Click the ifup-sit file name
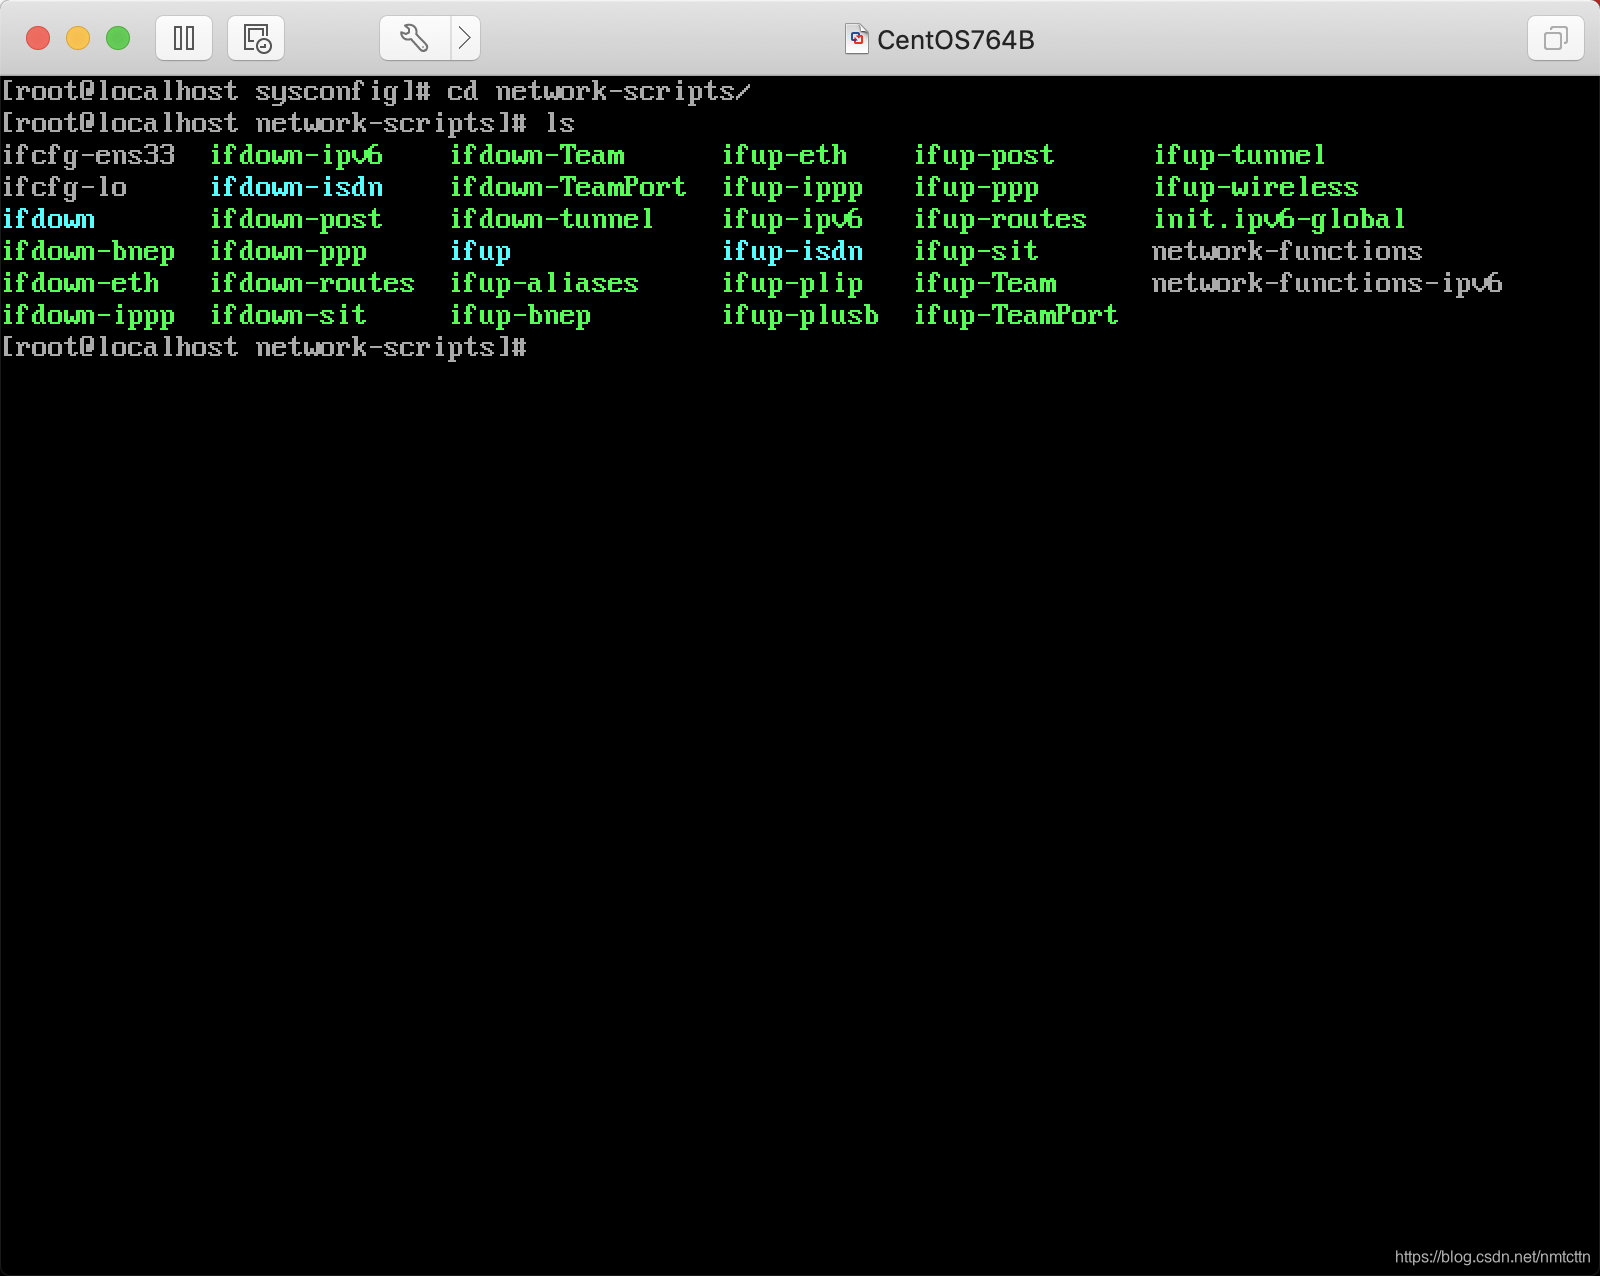 coord(977,251)
